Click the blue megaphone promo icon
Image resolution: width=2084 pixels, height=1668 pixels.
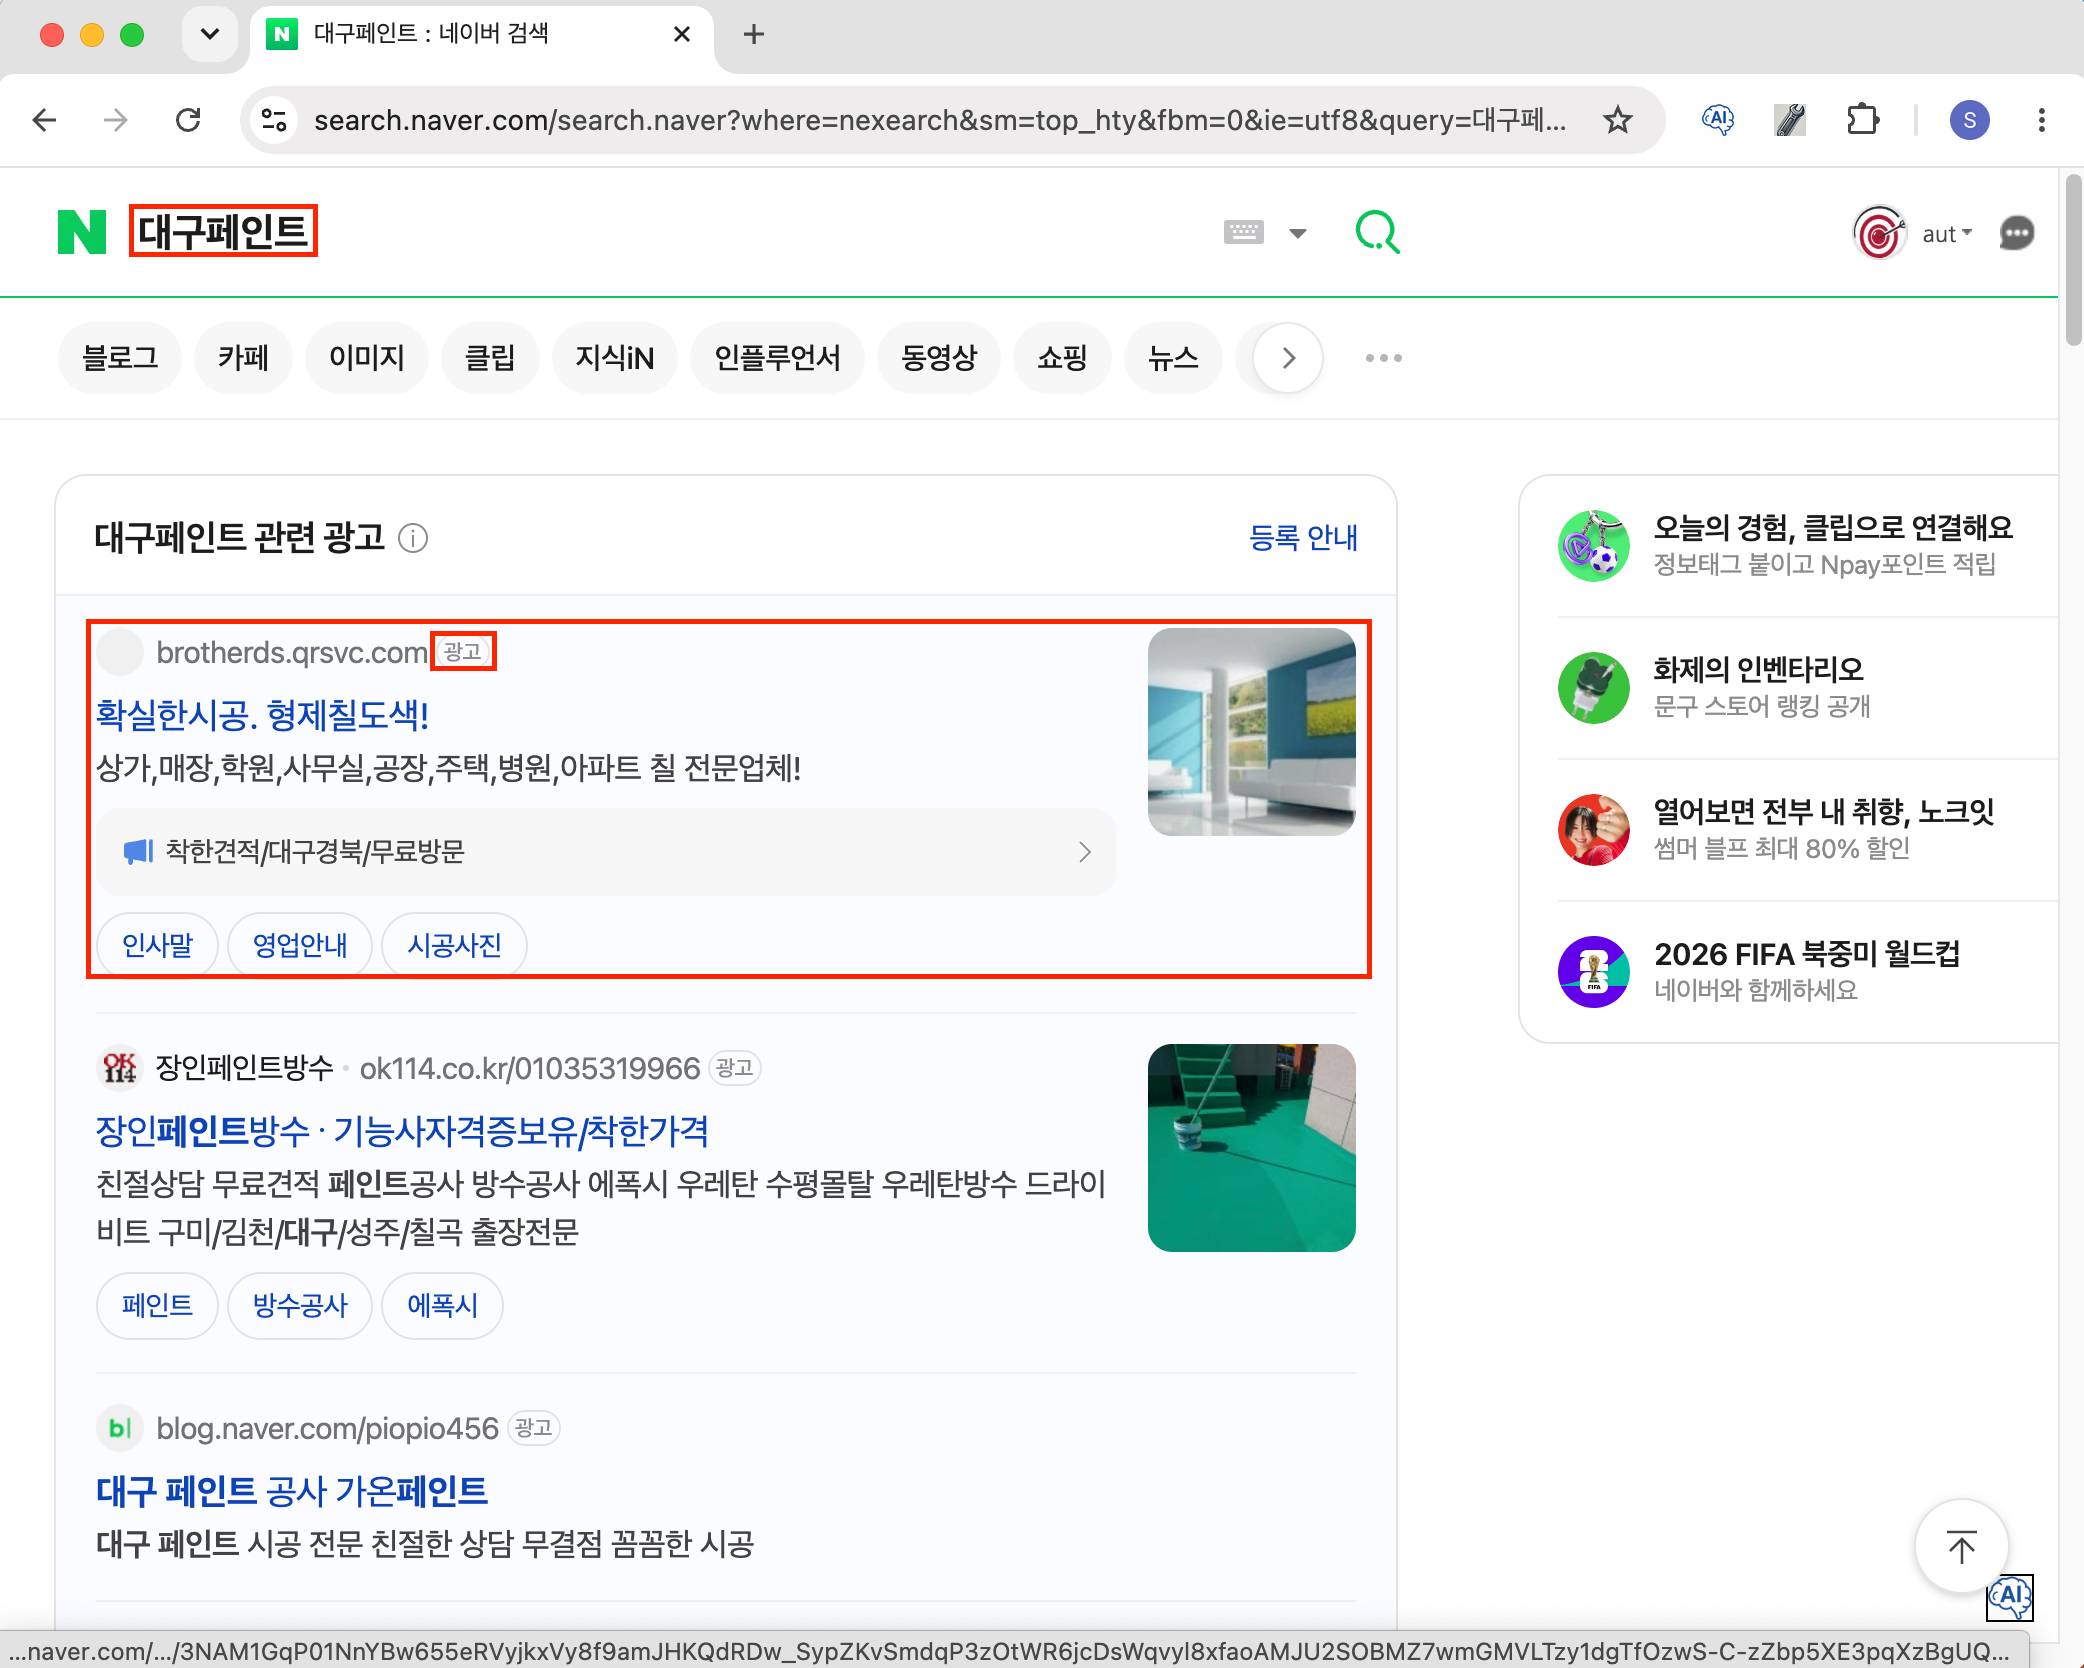138,852
